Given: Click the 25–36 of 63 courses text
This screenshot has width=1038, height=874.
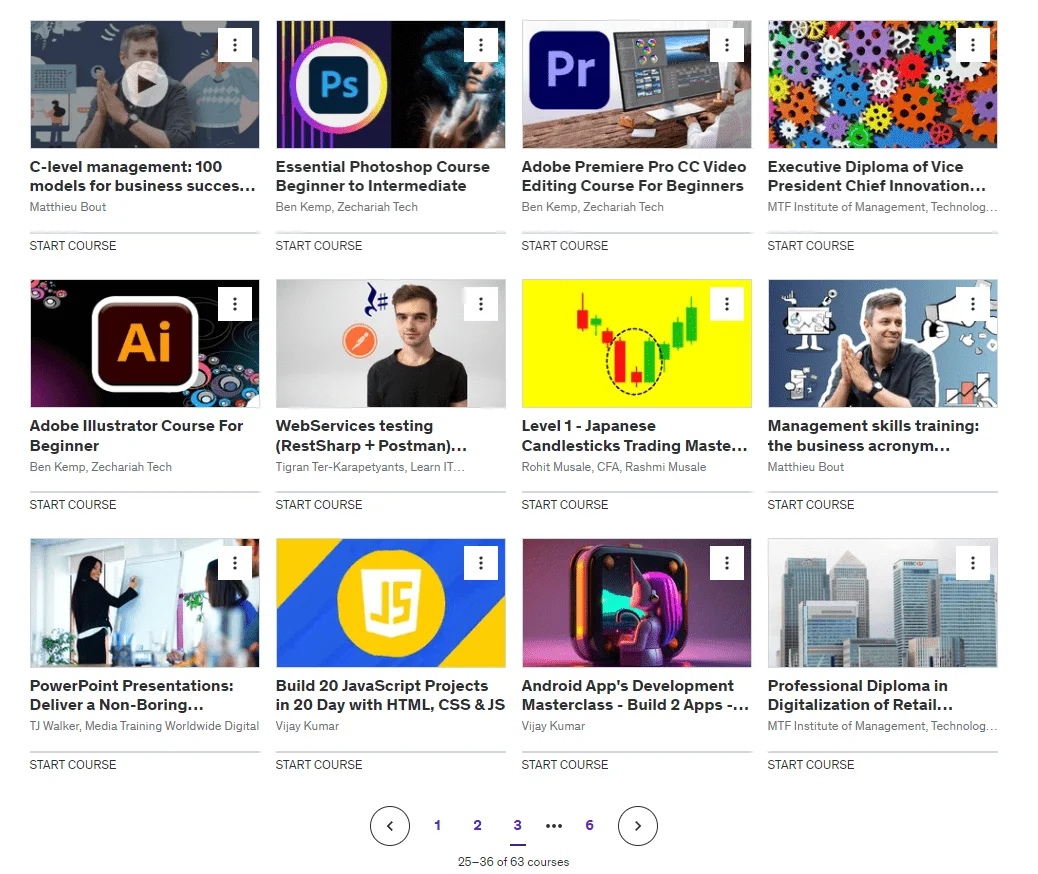Looking at the screenshot, I should [x=514, y=862].
